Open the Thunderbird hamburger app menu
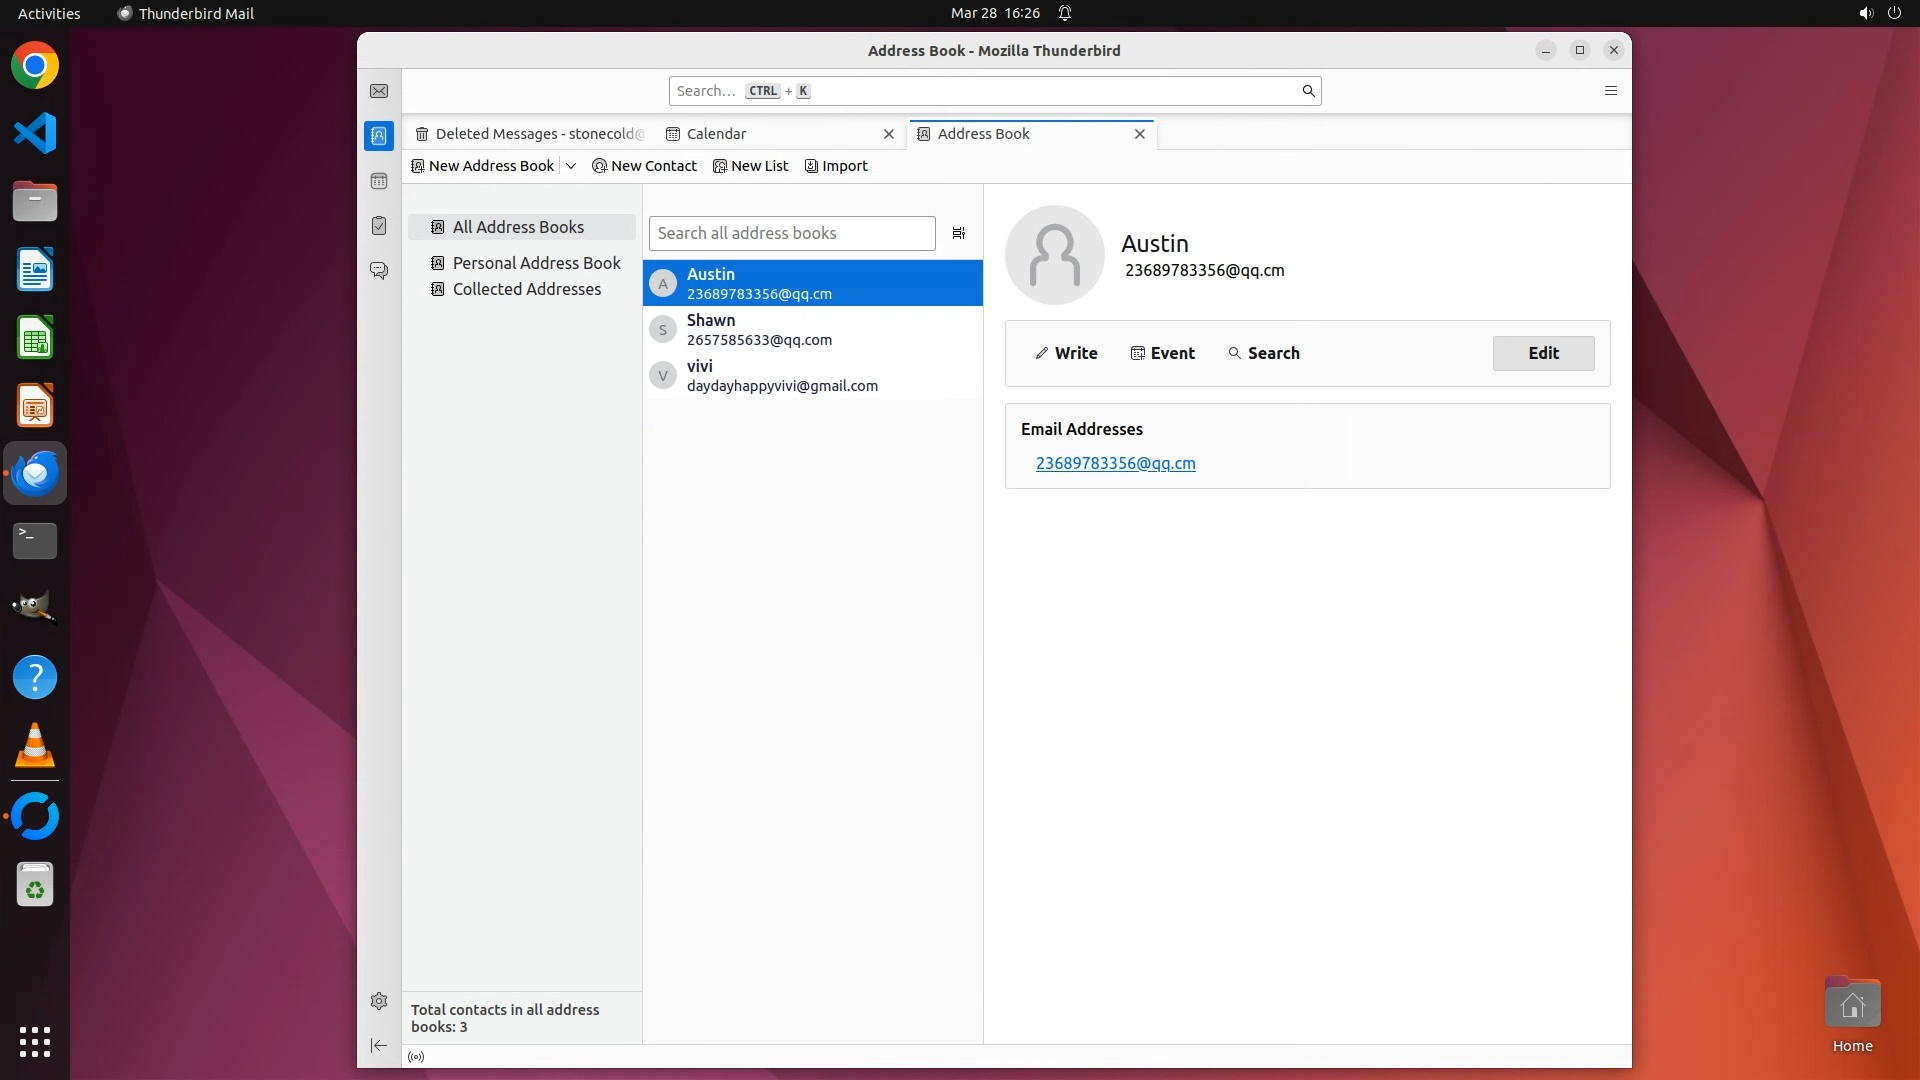The height and width of the screenshot is (1080, 1920). click(x=1610, y=91)
